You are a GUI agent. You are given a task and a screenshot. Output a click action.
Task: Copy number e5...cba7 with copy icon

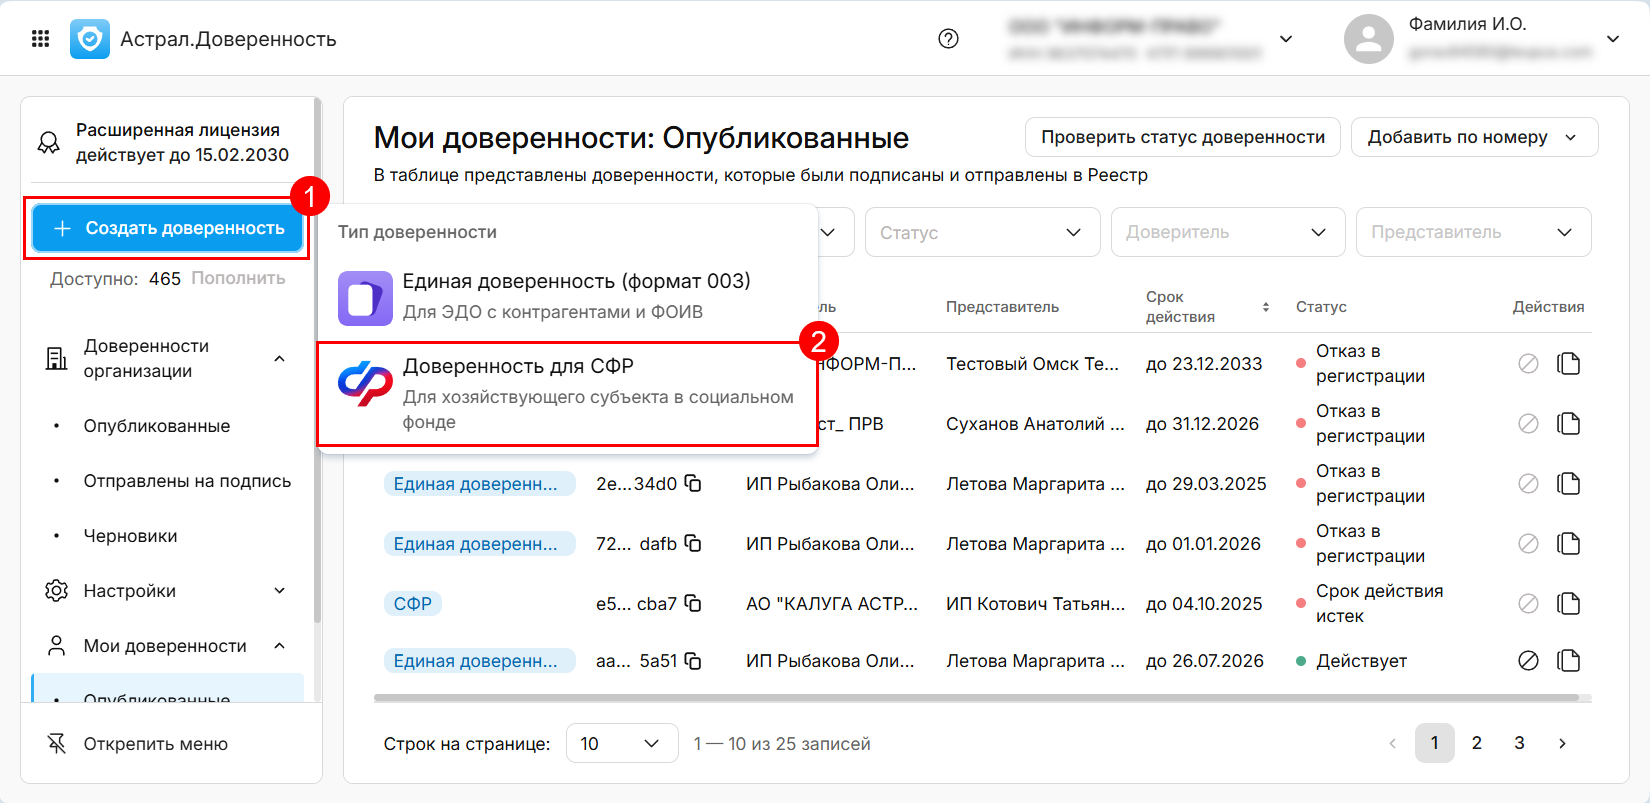[693, 604]
